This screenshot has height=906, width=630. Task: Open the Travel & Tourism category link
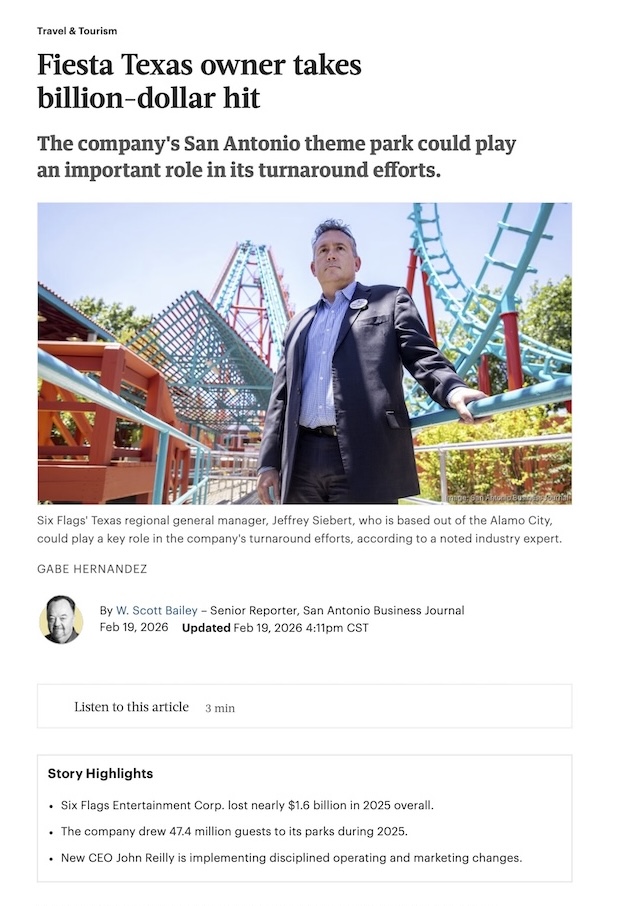(x=77, y=31)
